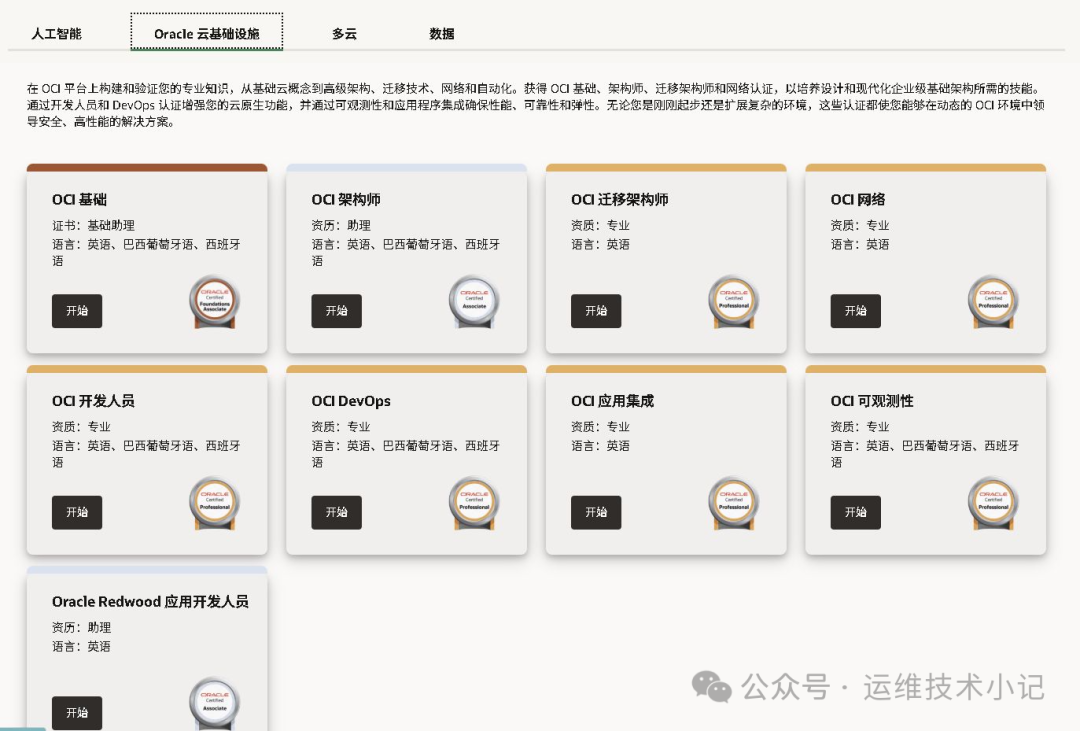Image resolution: width=1080 pixels, height=731 pixels.
Task: Click the Professional badge on OCI DevOps card
Action: point(475,503)
